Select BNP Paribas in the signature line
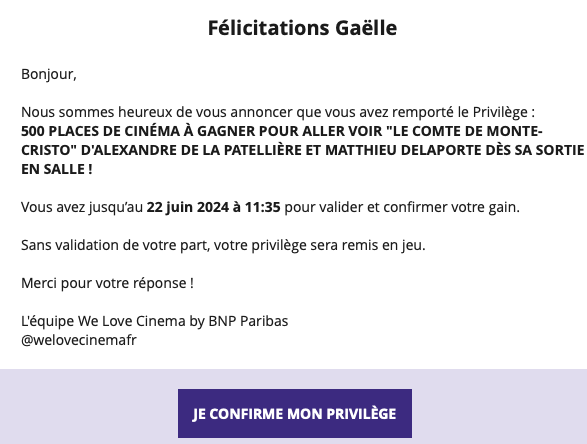 (x=248, y=321)
